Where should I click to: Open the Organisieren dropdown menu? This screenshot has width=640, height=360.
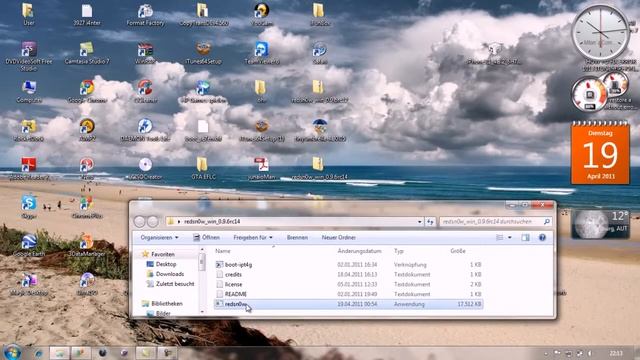159,238
